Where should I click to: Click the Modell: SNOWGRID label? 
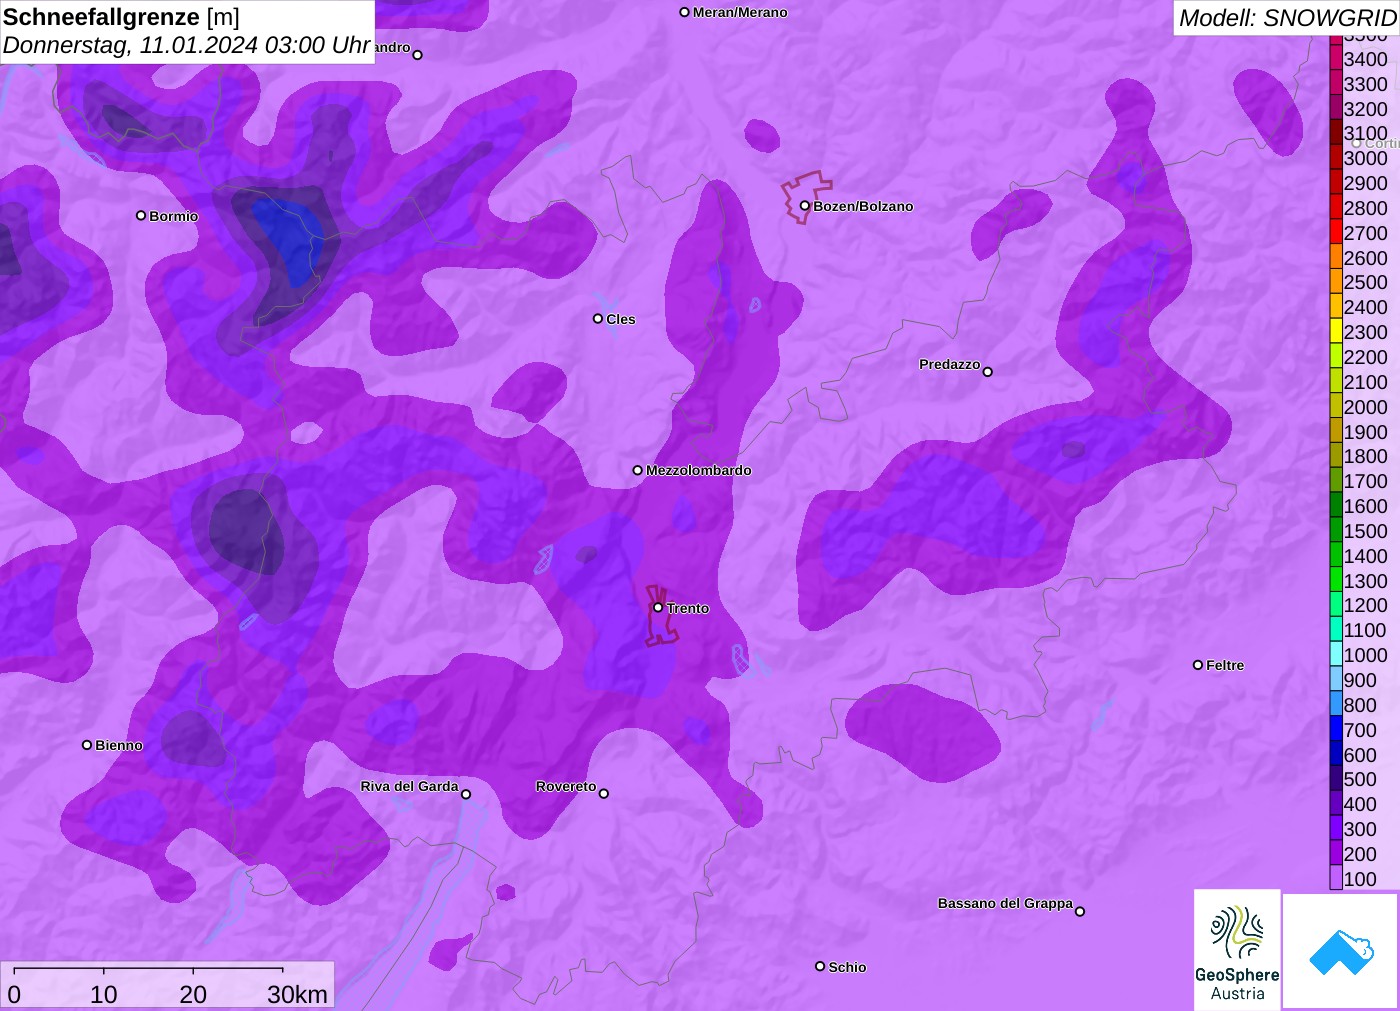point(1287,18)
